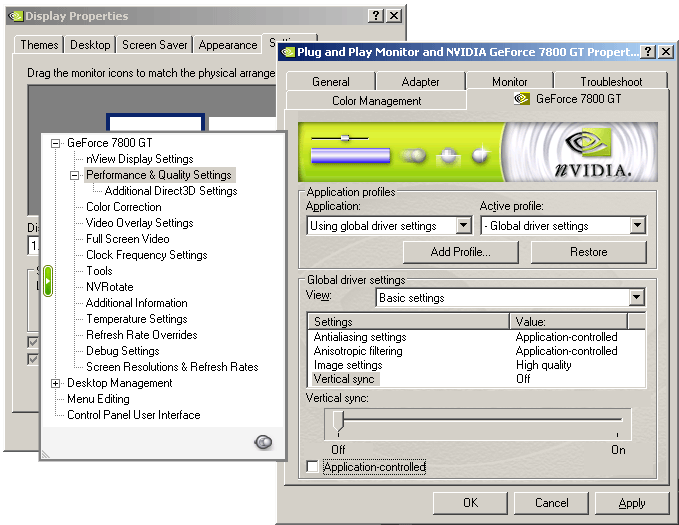Select Menu Editing in the tree
679x525 pixels.
(x=98, y=399)
